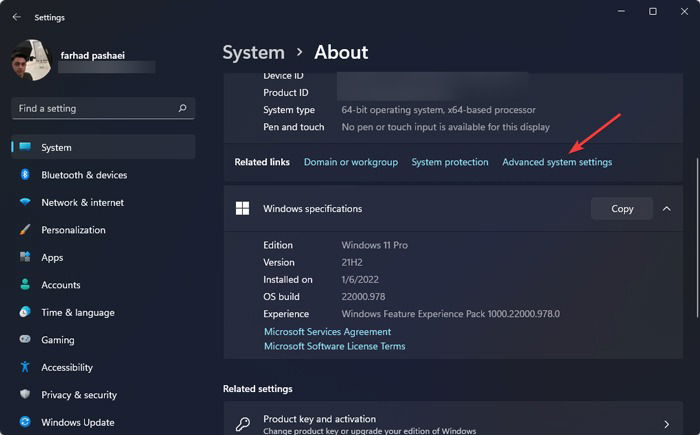Open System protection link
Viewport: 700px width, 435px height.
[450, 162]
